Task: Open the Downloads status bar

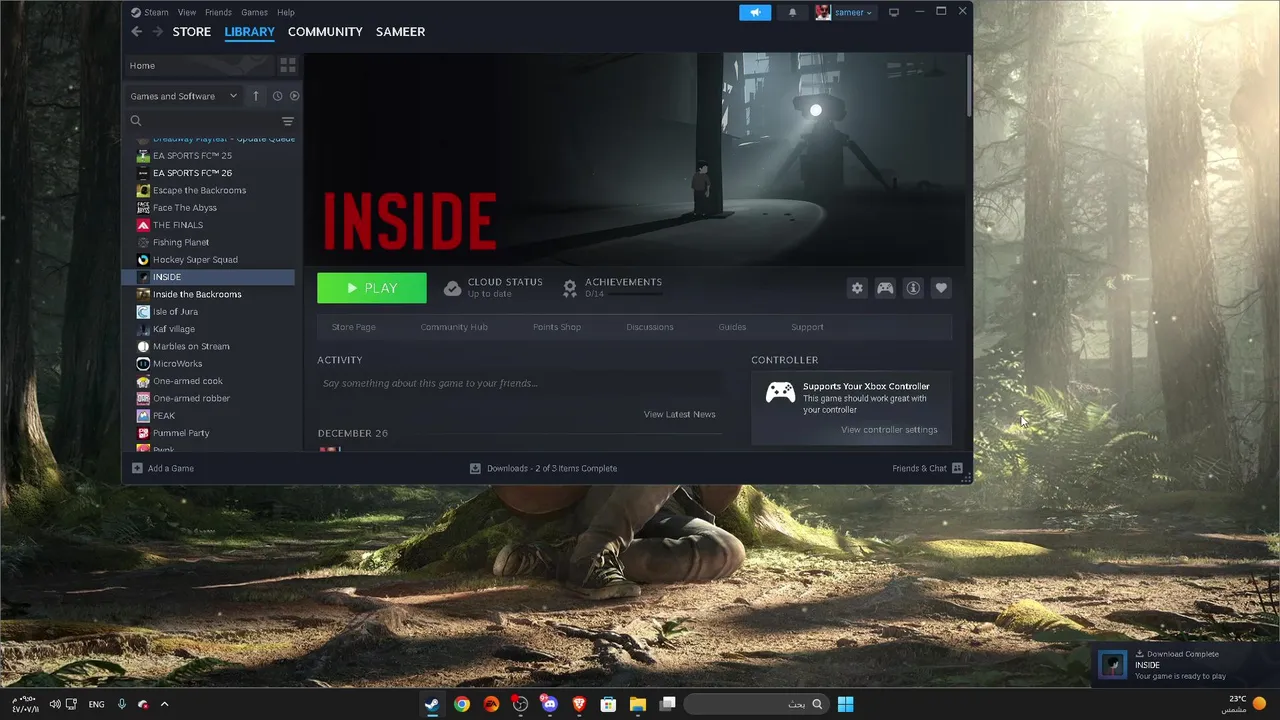Action: point(543,468)
